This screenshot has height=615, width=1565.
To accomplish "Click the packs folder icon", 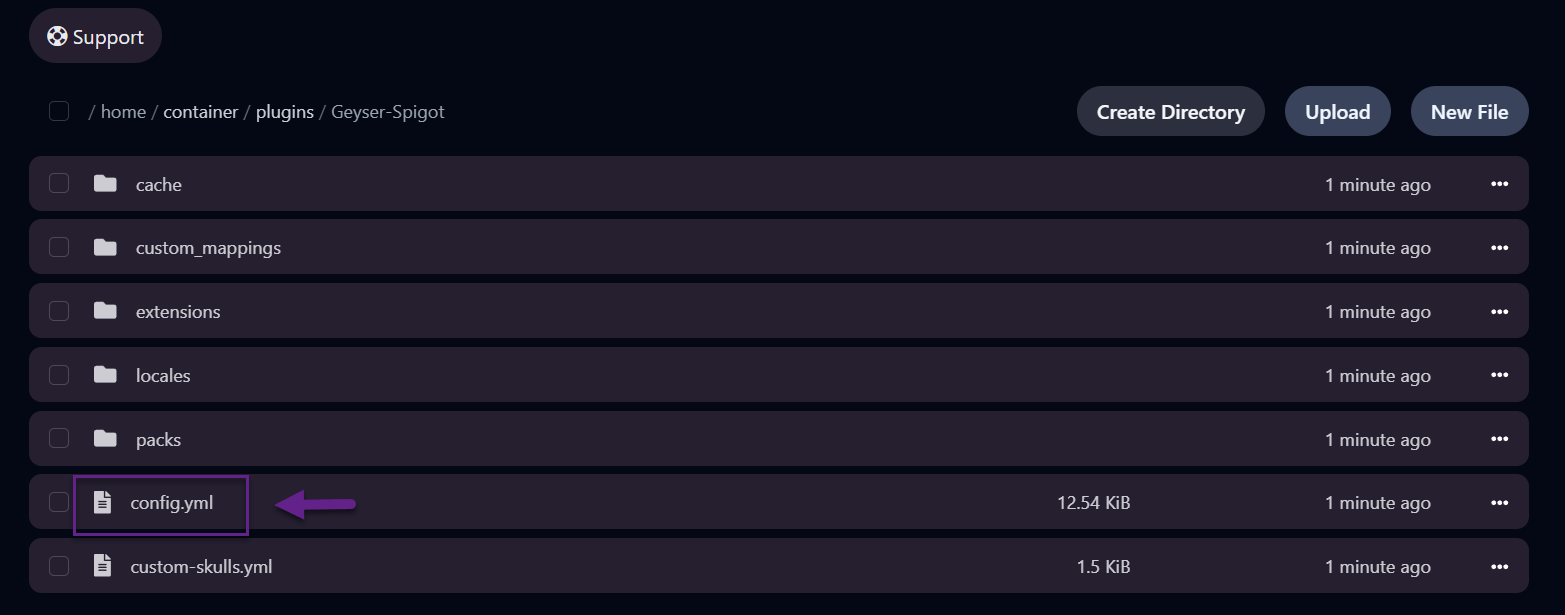I will 105,439.
